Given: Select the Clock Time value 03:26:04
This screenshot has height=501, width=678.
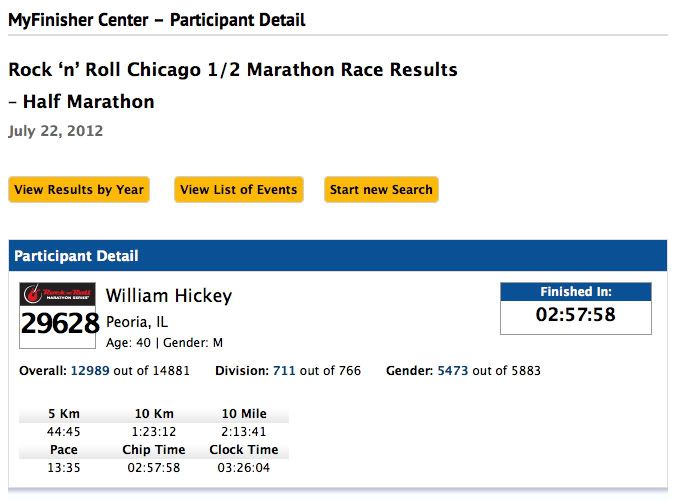Looking at the screenshot, I should pos(244,468).
